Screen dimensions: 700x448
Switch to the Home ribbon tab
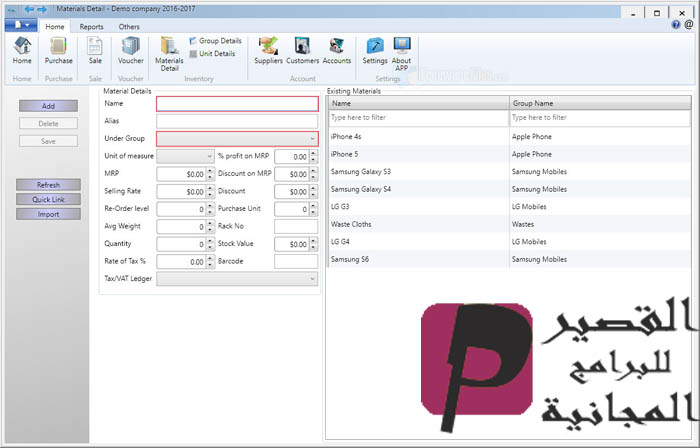click(54, 27)
